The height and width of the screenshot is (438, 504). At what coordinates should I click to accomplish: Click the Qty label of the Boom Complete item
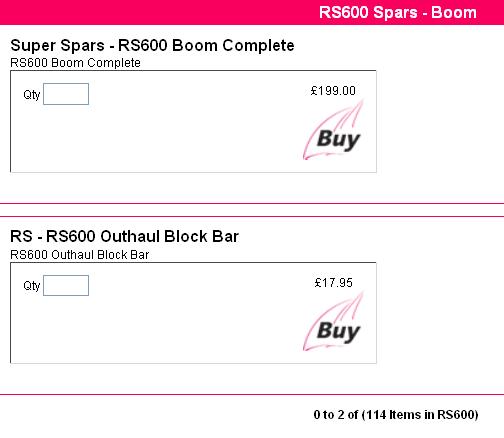[x=32, y=95]
